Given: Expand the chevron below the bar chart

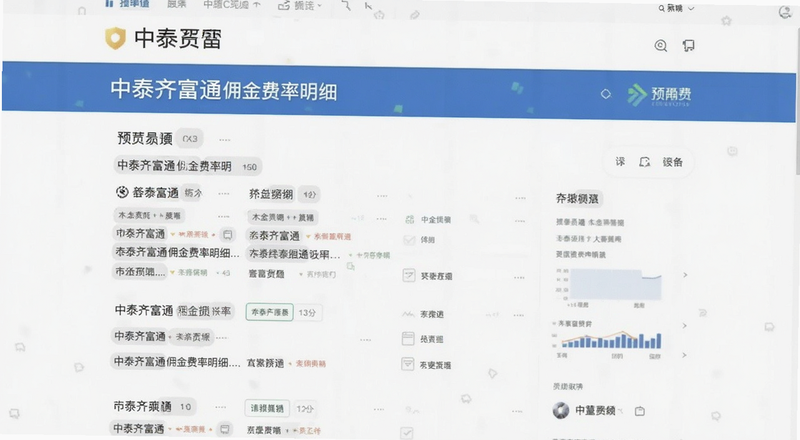Looking at the screenshot, I should [x=684, y=355].
